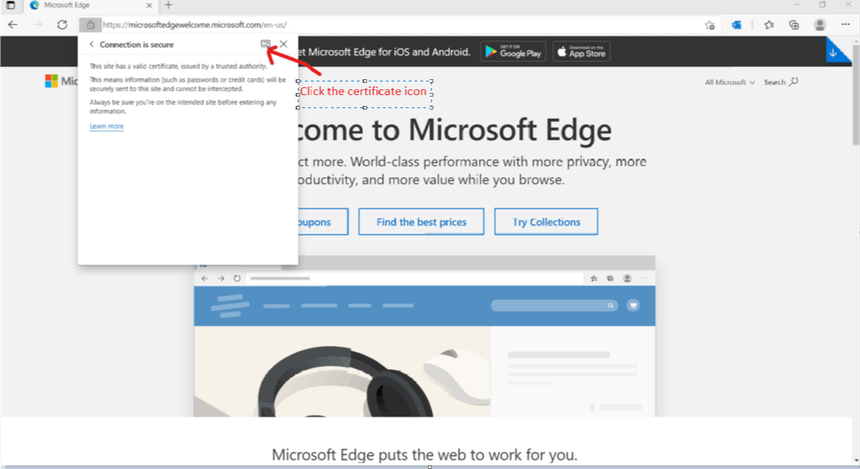
Task: Open the user profile icon
Action: 820,25
